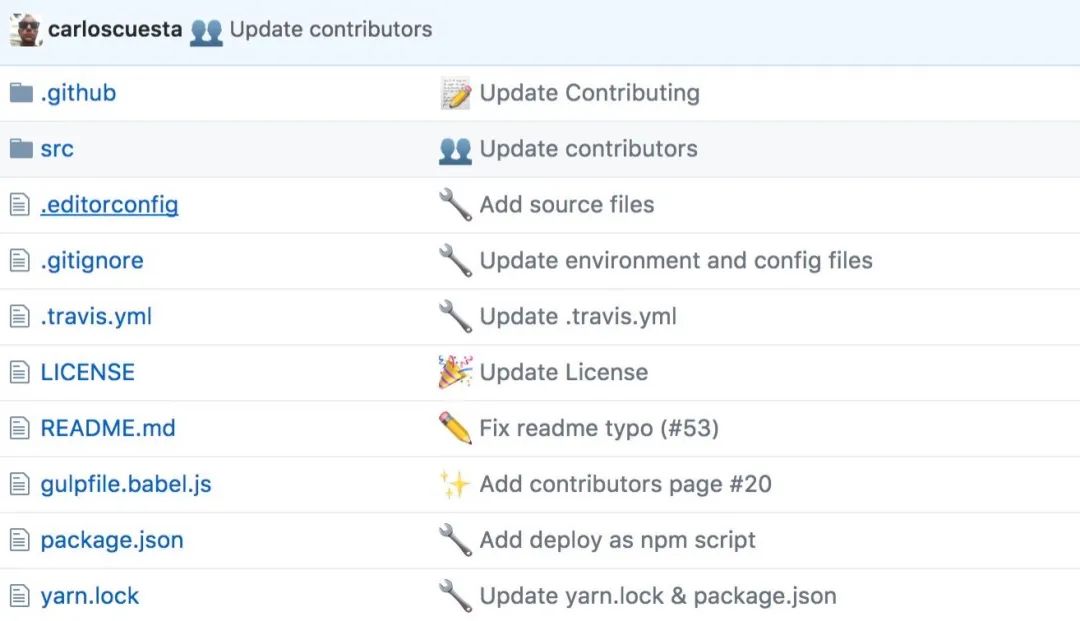Click the file icon beside package.json
Viewport: 1080px width, 621px height.
pos(20,539)
